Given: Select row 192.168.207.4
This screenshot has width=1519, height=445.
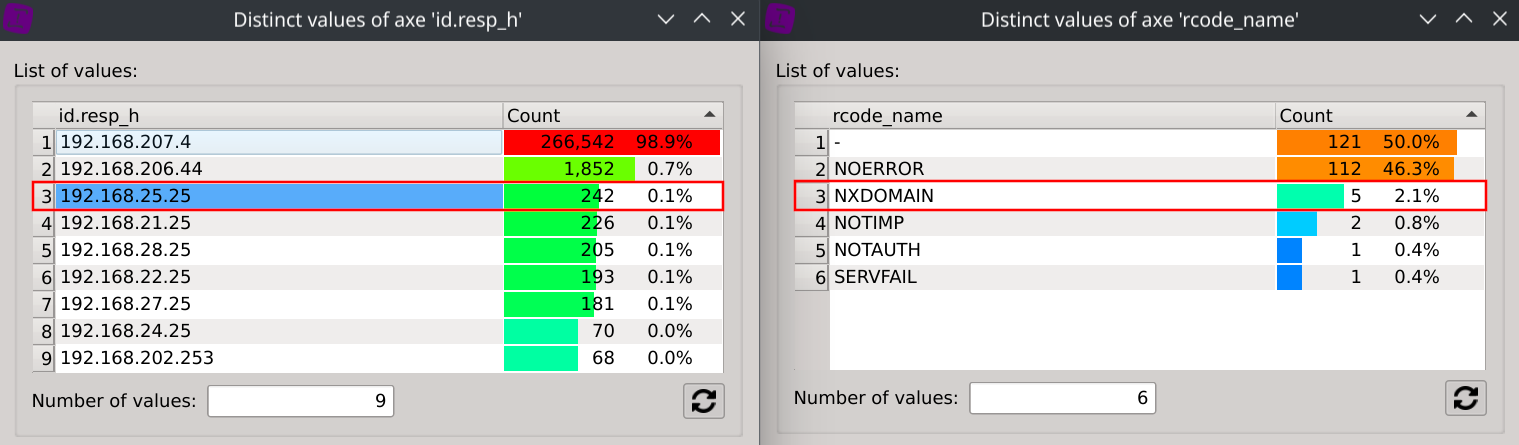Looking at the screenshot, I should click(278, 142).
